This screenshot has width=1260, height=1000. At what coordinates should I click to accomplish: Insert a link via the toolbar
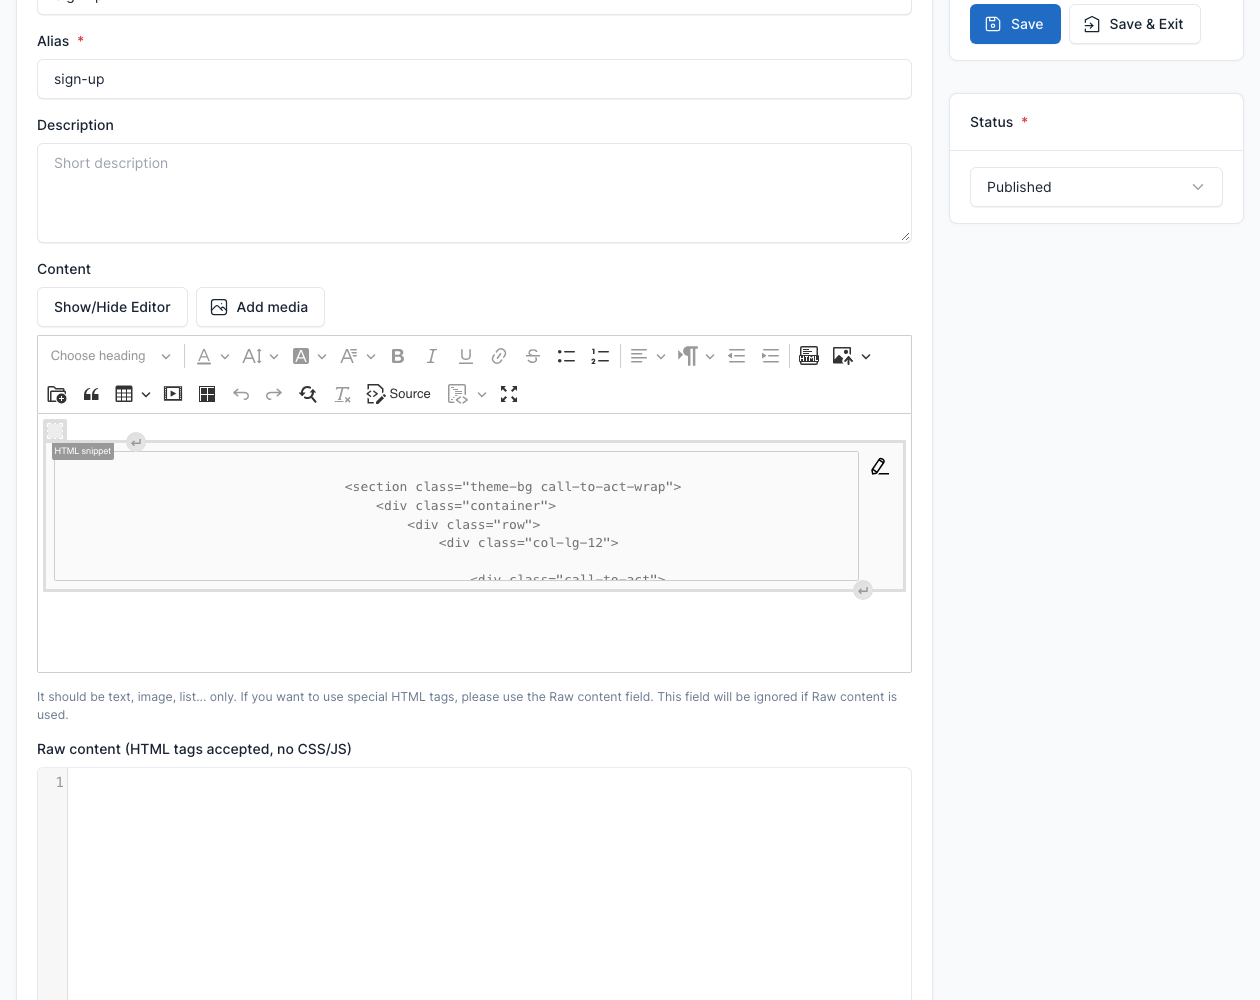[499, 356]
